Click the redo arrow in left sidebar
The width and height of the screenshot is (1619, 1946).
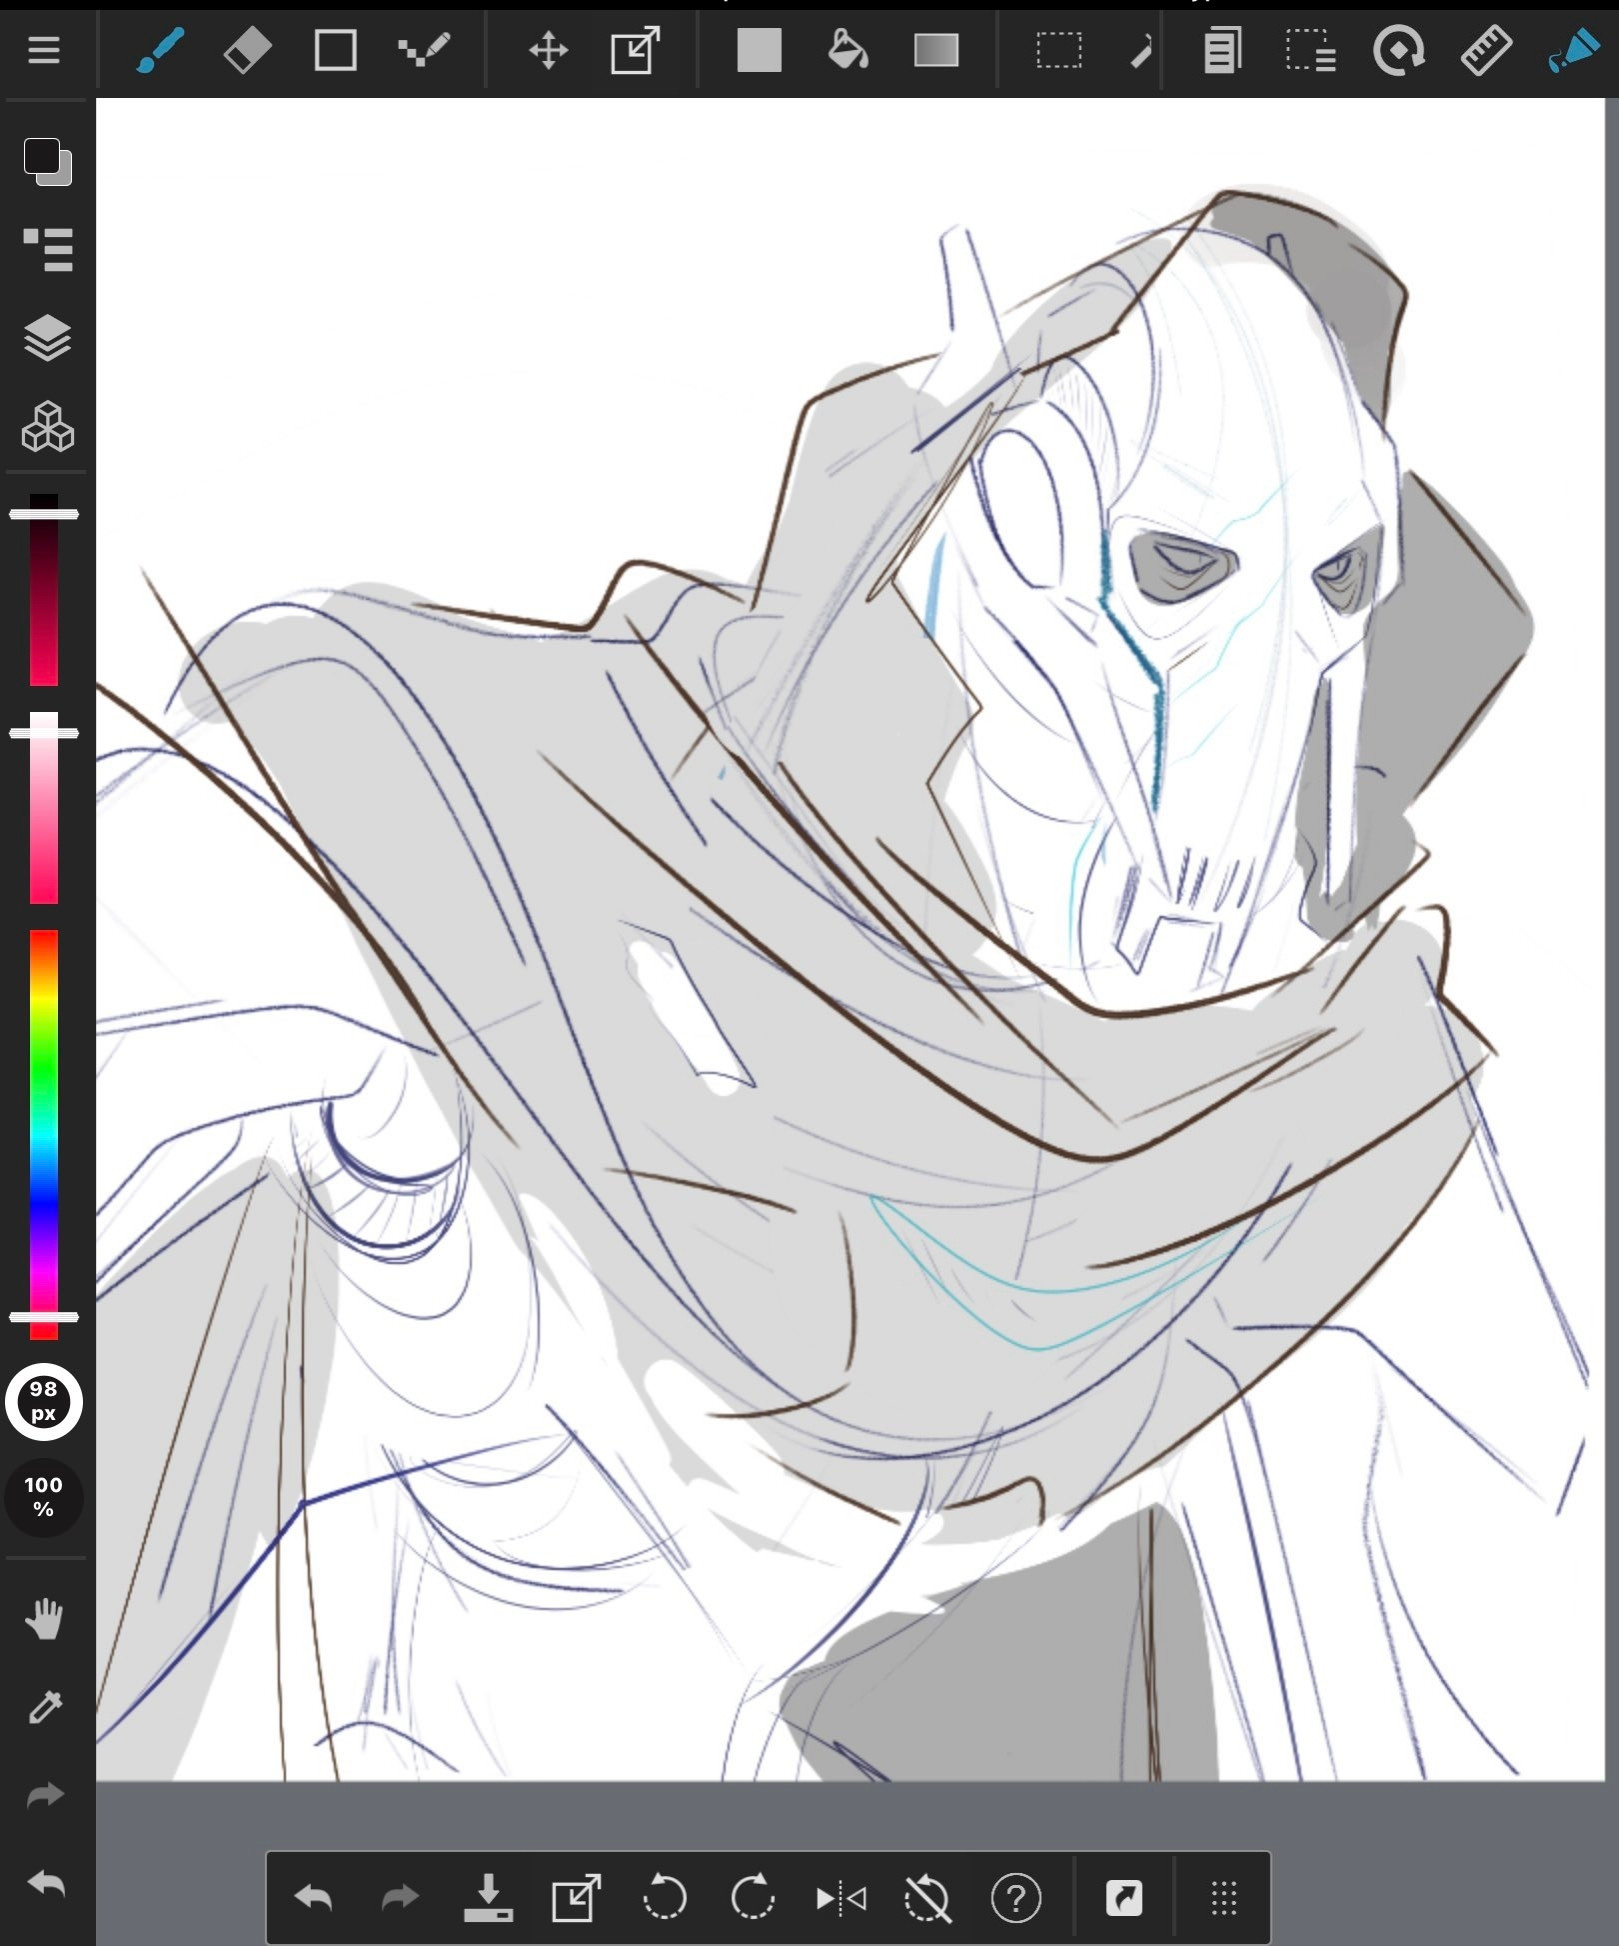pyautogui.click(x=45, y=1796)
